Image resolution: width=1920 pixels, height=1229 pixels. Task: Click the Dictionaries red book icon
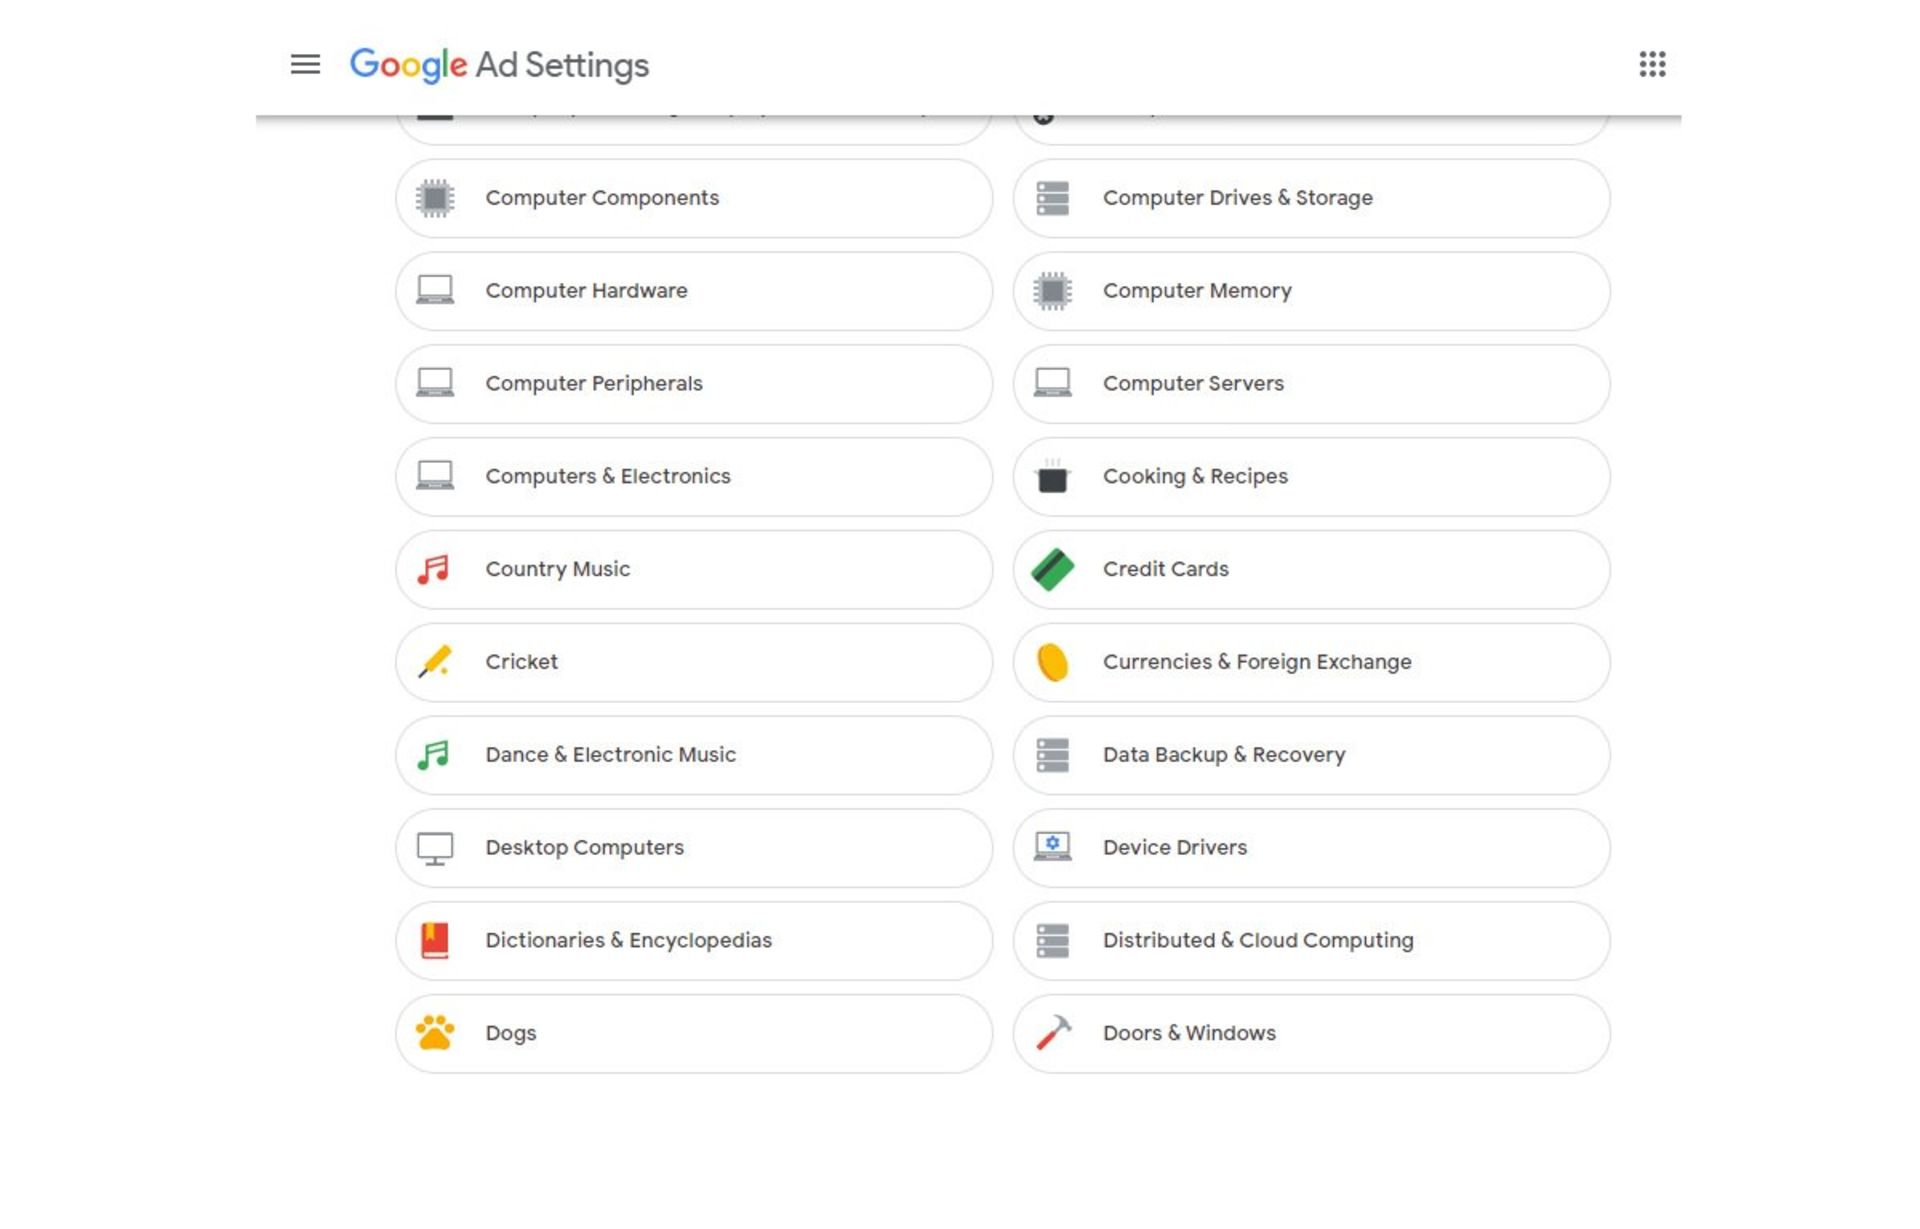pos(435,940)
